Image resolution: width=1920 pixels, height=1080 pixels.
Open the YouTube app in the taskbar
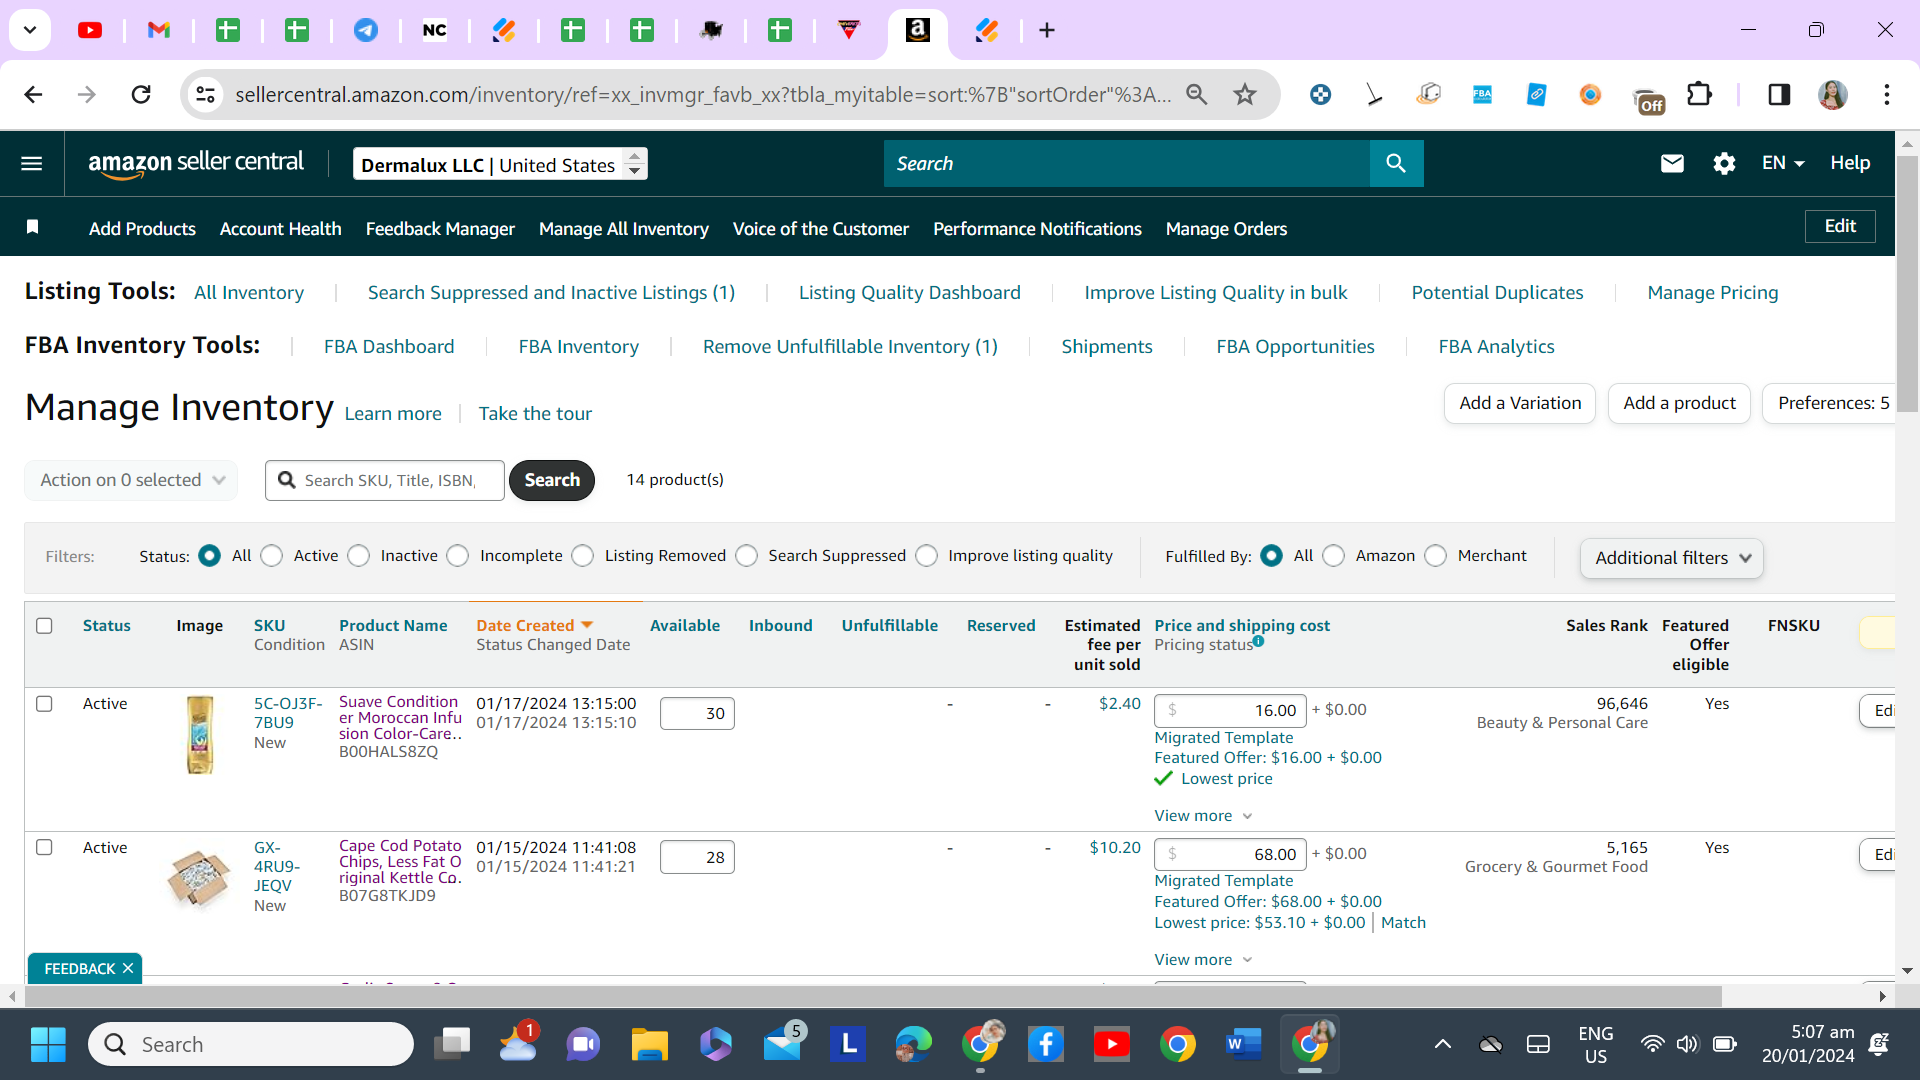point(1111,1044)
